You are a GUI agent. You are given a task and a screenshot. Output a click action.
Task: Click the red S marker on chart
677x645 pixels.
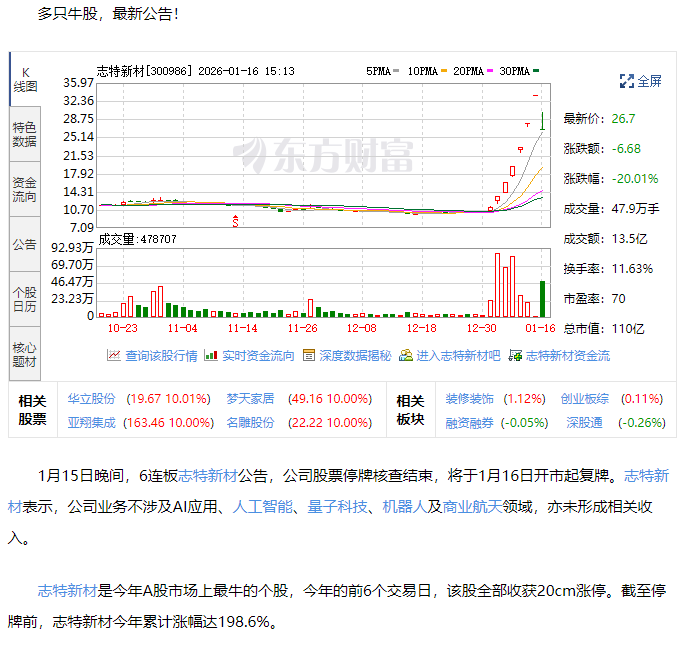pyautogui.click(x=235, y=221)
